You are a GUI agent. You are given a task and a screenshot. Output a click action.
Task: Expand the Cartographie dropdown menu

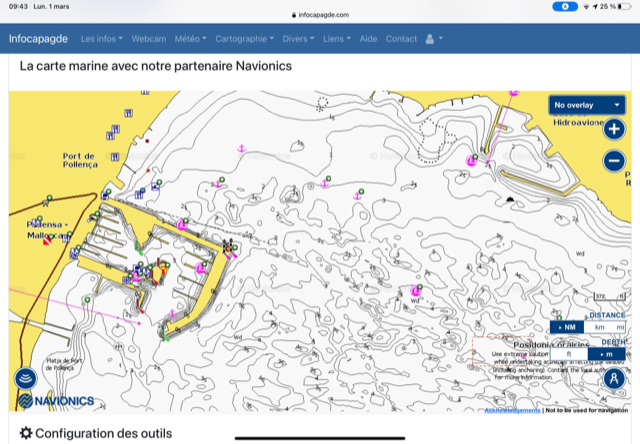(x=245, y=39)
